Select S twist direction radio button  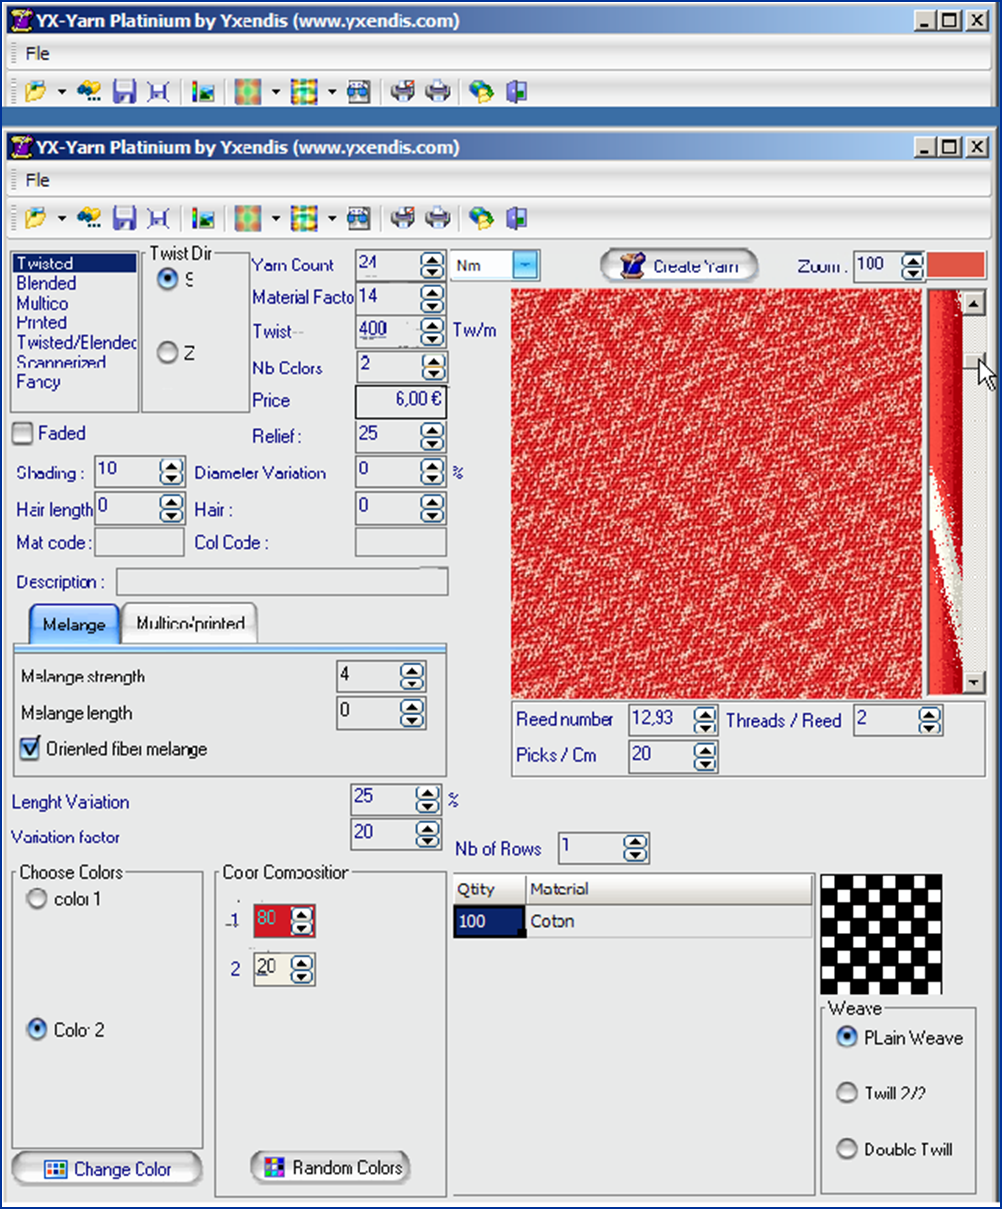click(168, 280)
